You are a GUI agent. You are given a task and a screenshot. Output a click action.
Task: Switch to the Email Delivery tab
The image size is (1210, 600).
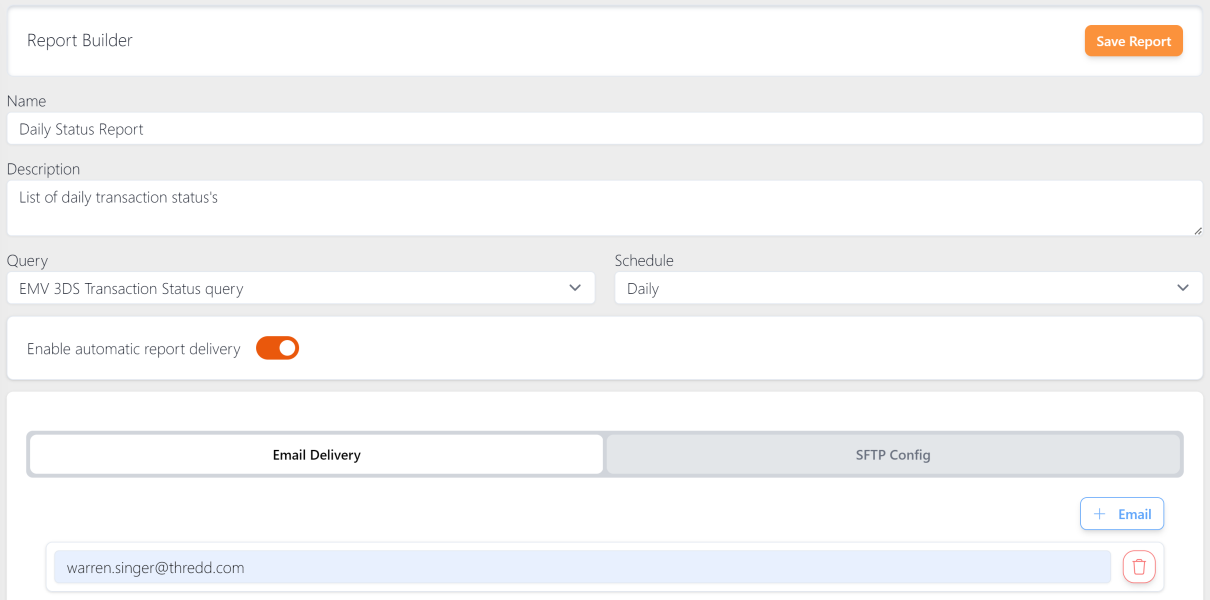[x=317, y=454]
